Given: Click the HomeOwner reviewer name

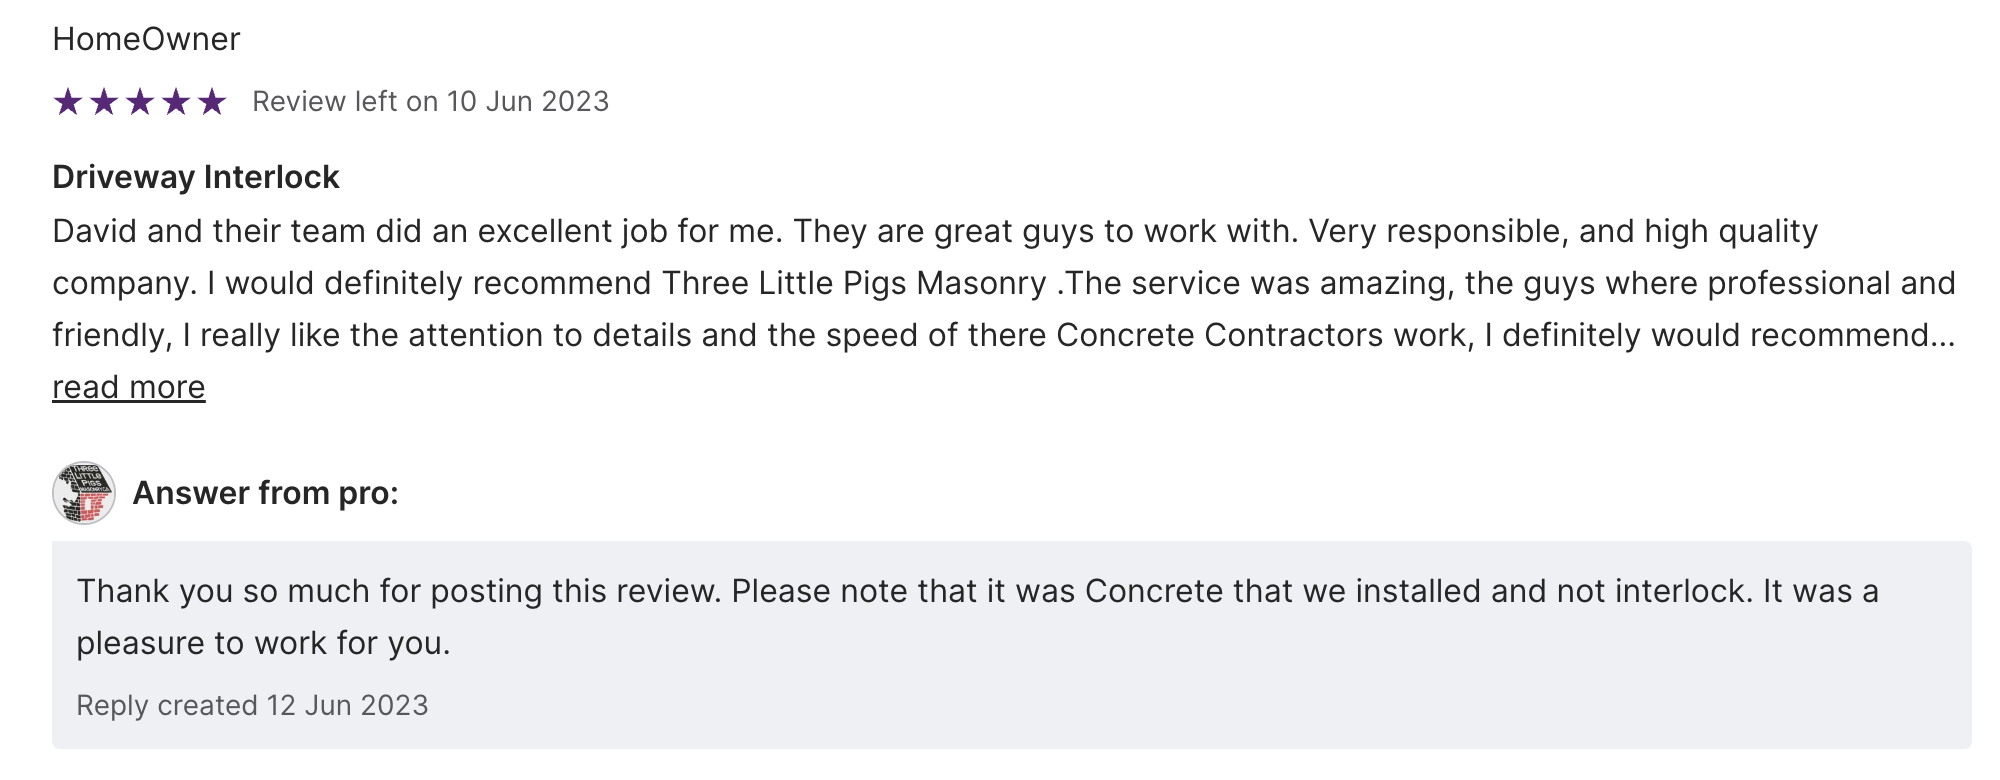Looking at the screenshot, I should click(146, 39).
